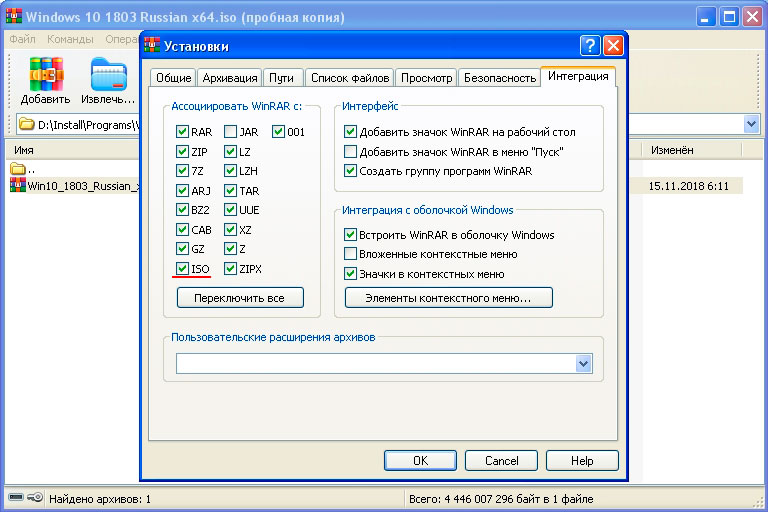
Task: Enable Вложенные контекстные меню checkbox
Action: 350,254
